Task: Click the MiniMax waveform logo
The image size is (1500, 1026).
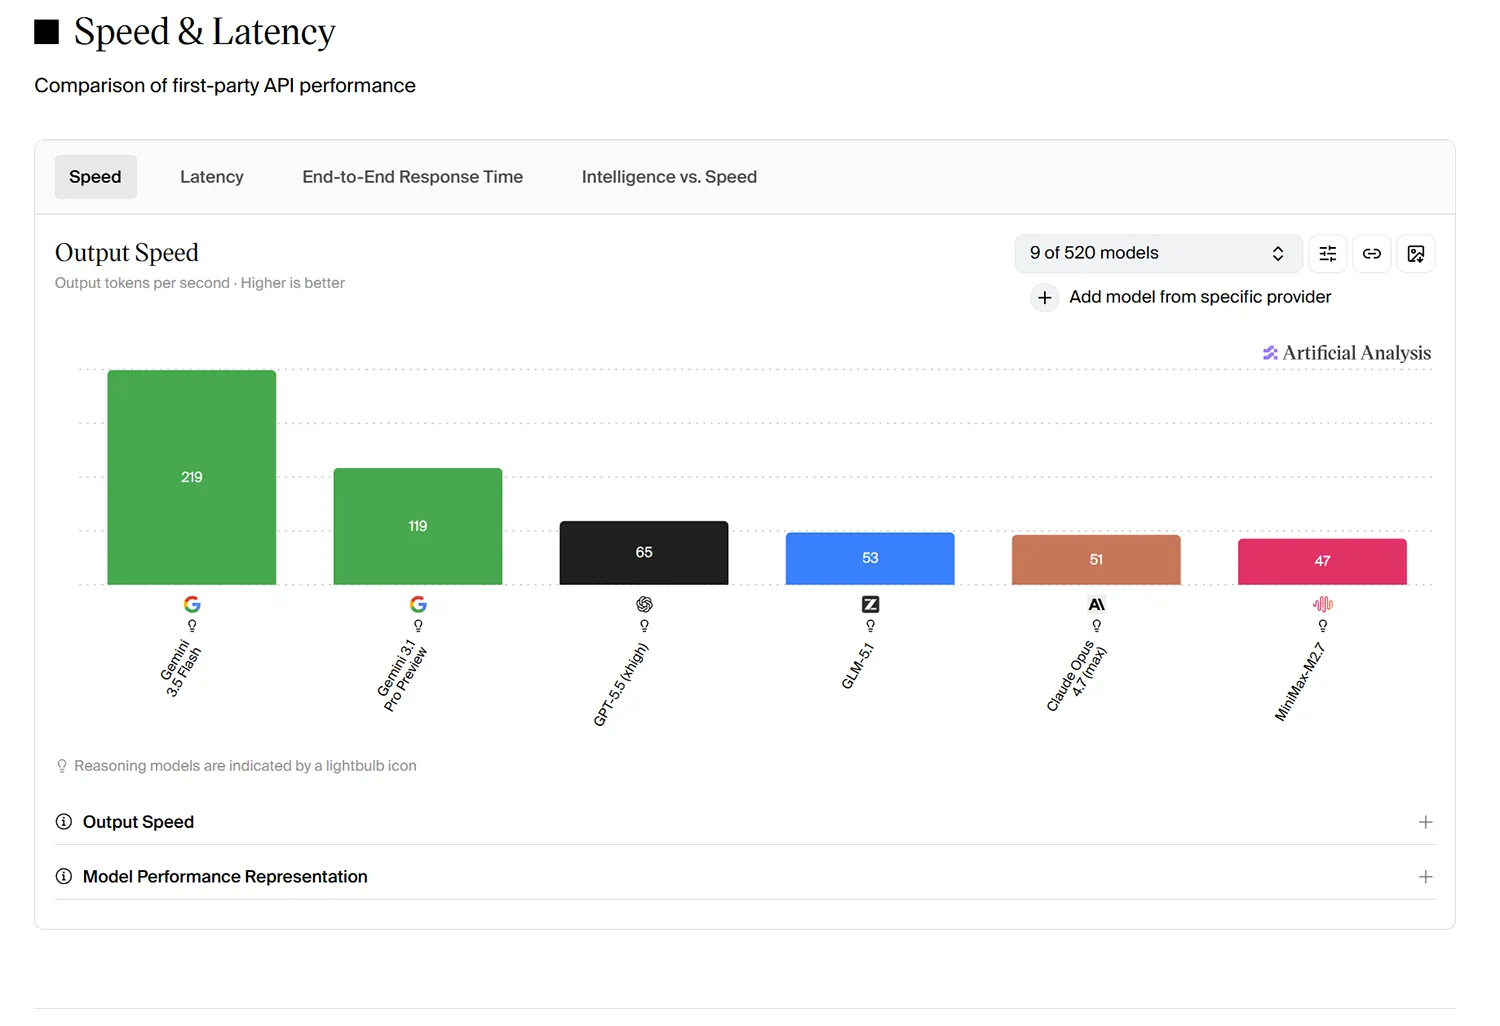Action: (x=1322, y=604)
